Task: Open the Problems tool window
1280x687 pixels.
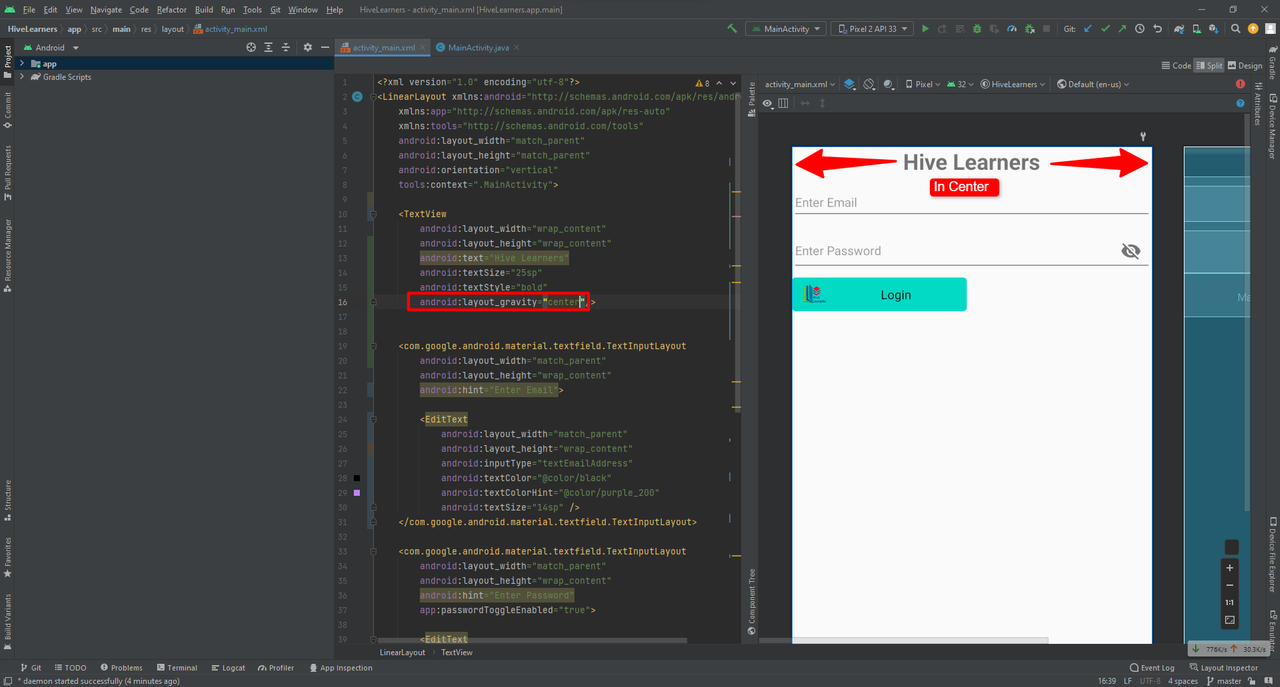Action: [x=121, y=667]
